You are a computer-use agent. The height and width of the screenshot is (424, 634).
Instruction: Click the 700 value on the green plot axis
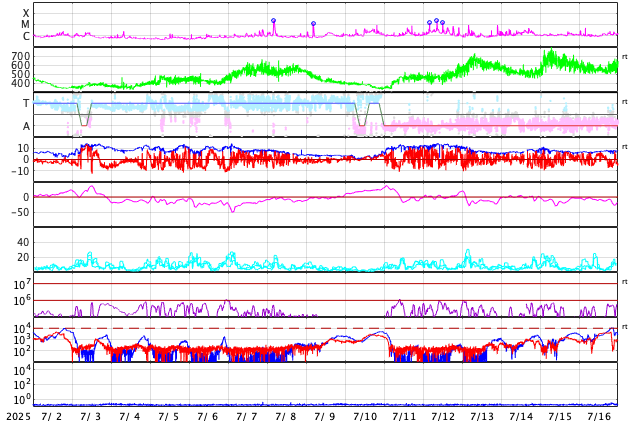coord(21,56)
